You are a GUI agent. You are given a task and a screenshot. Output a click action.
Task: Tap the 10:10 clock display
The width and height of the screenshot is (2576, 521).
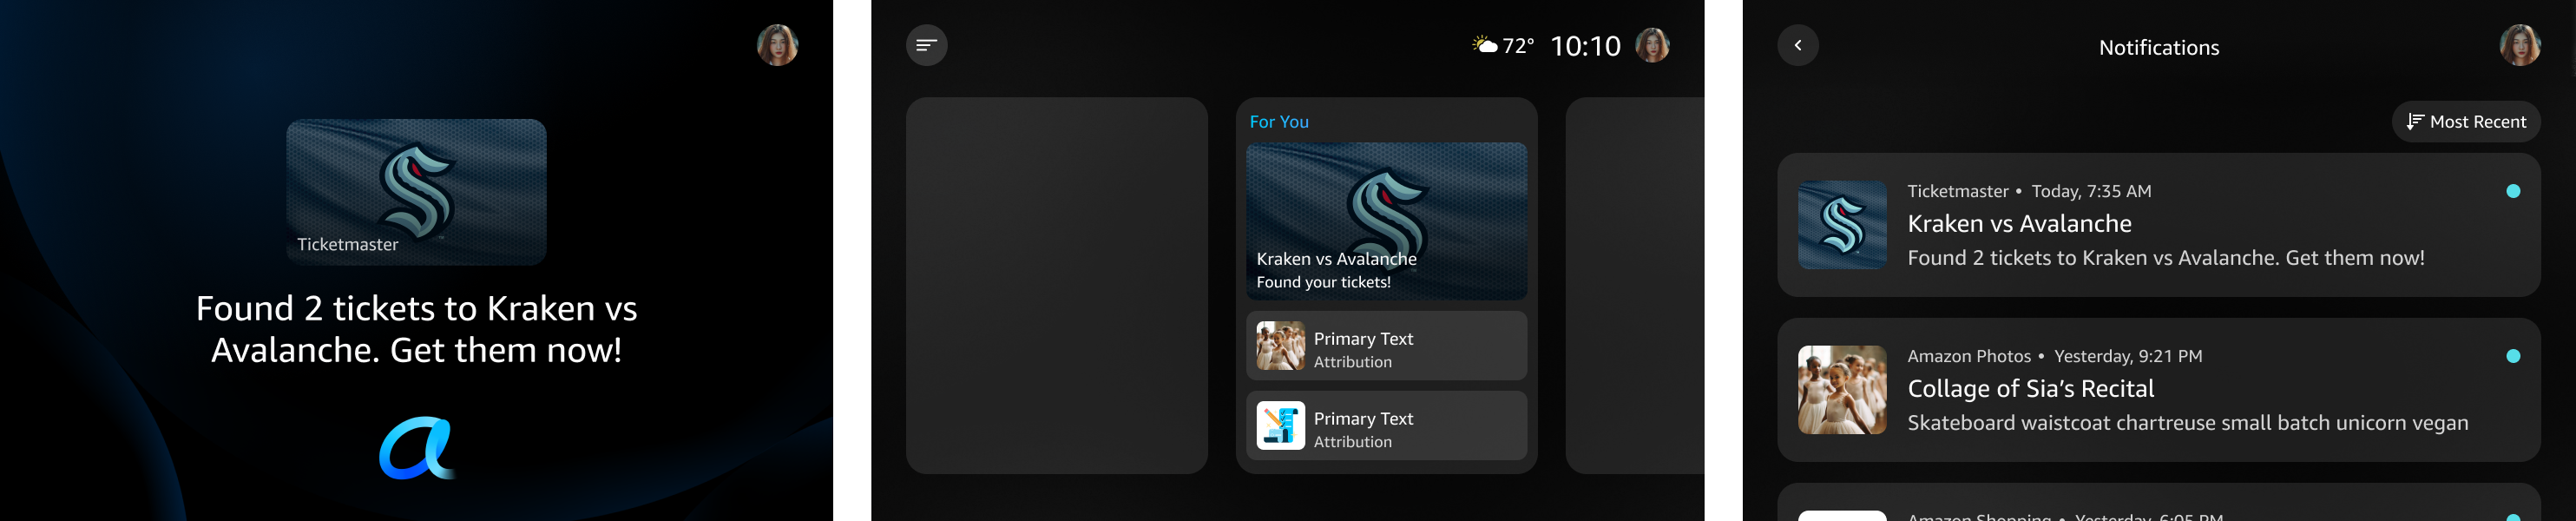tap(1585, 46)
